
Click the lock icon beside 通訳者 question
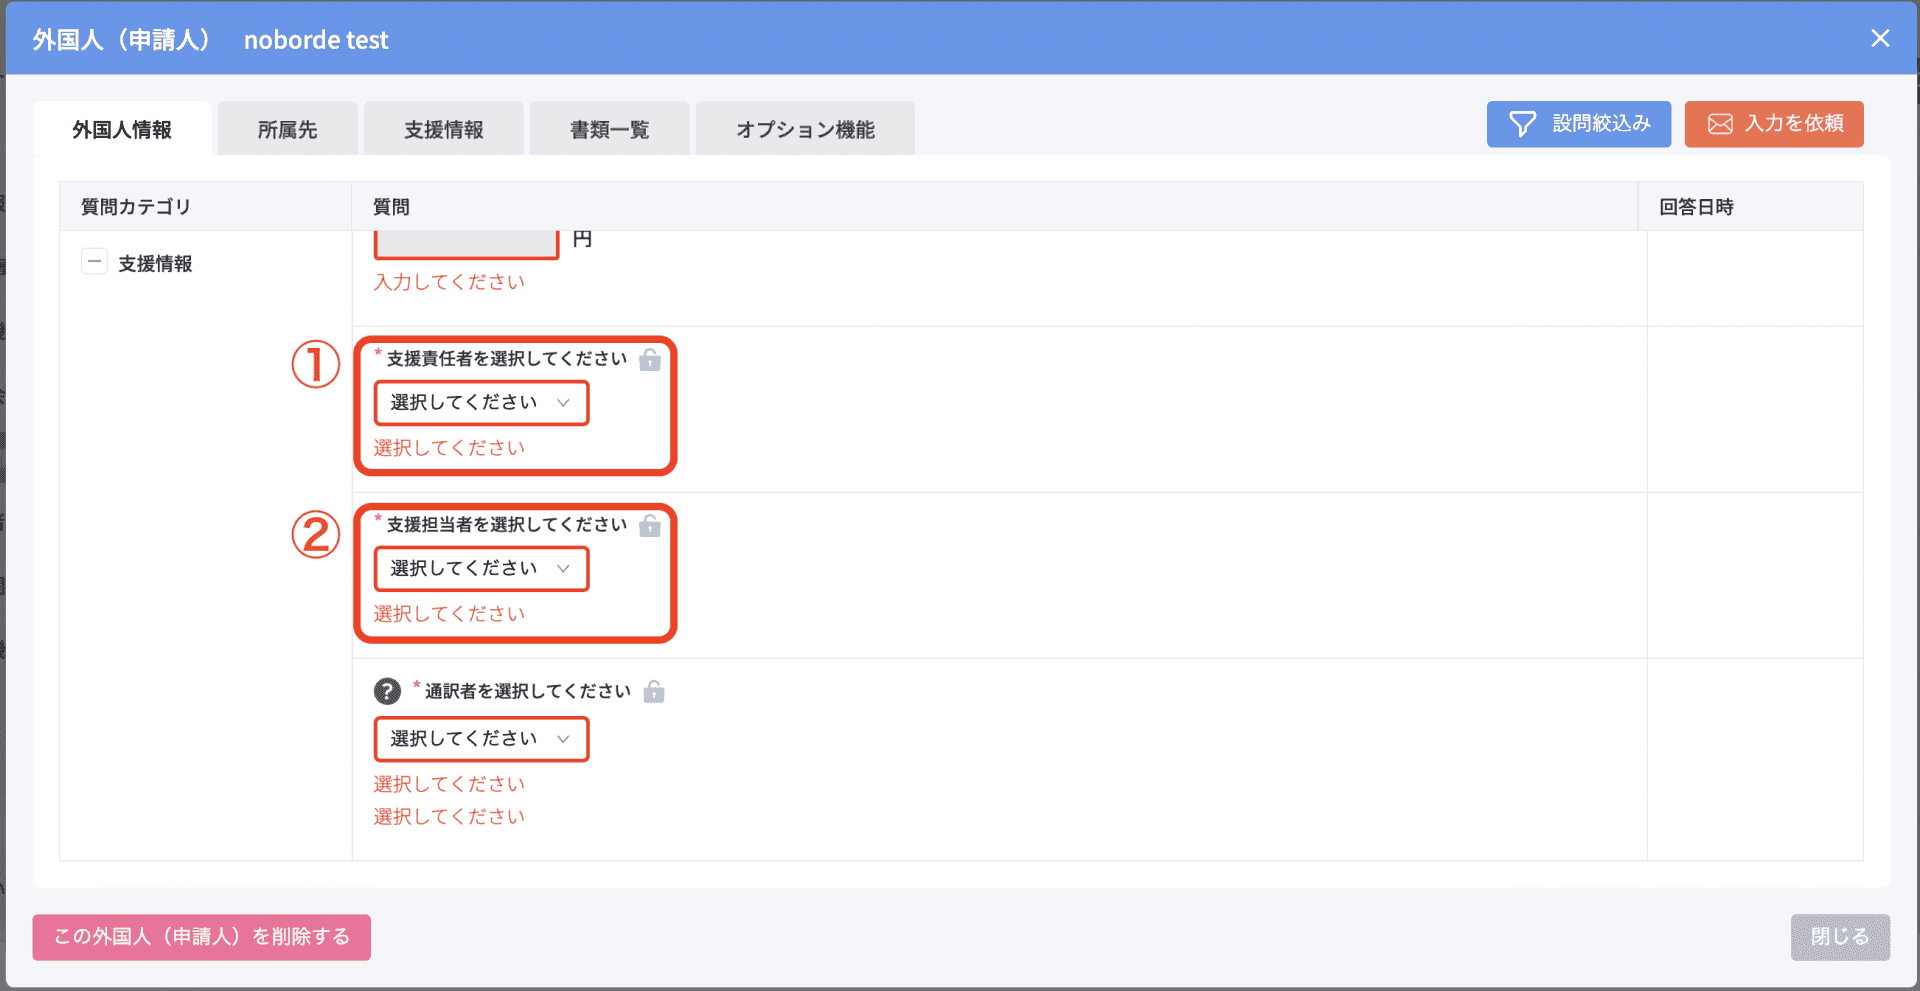point(654,692)
